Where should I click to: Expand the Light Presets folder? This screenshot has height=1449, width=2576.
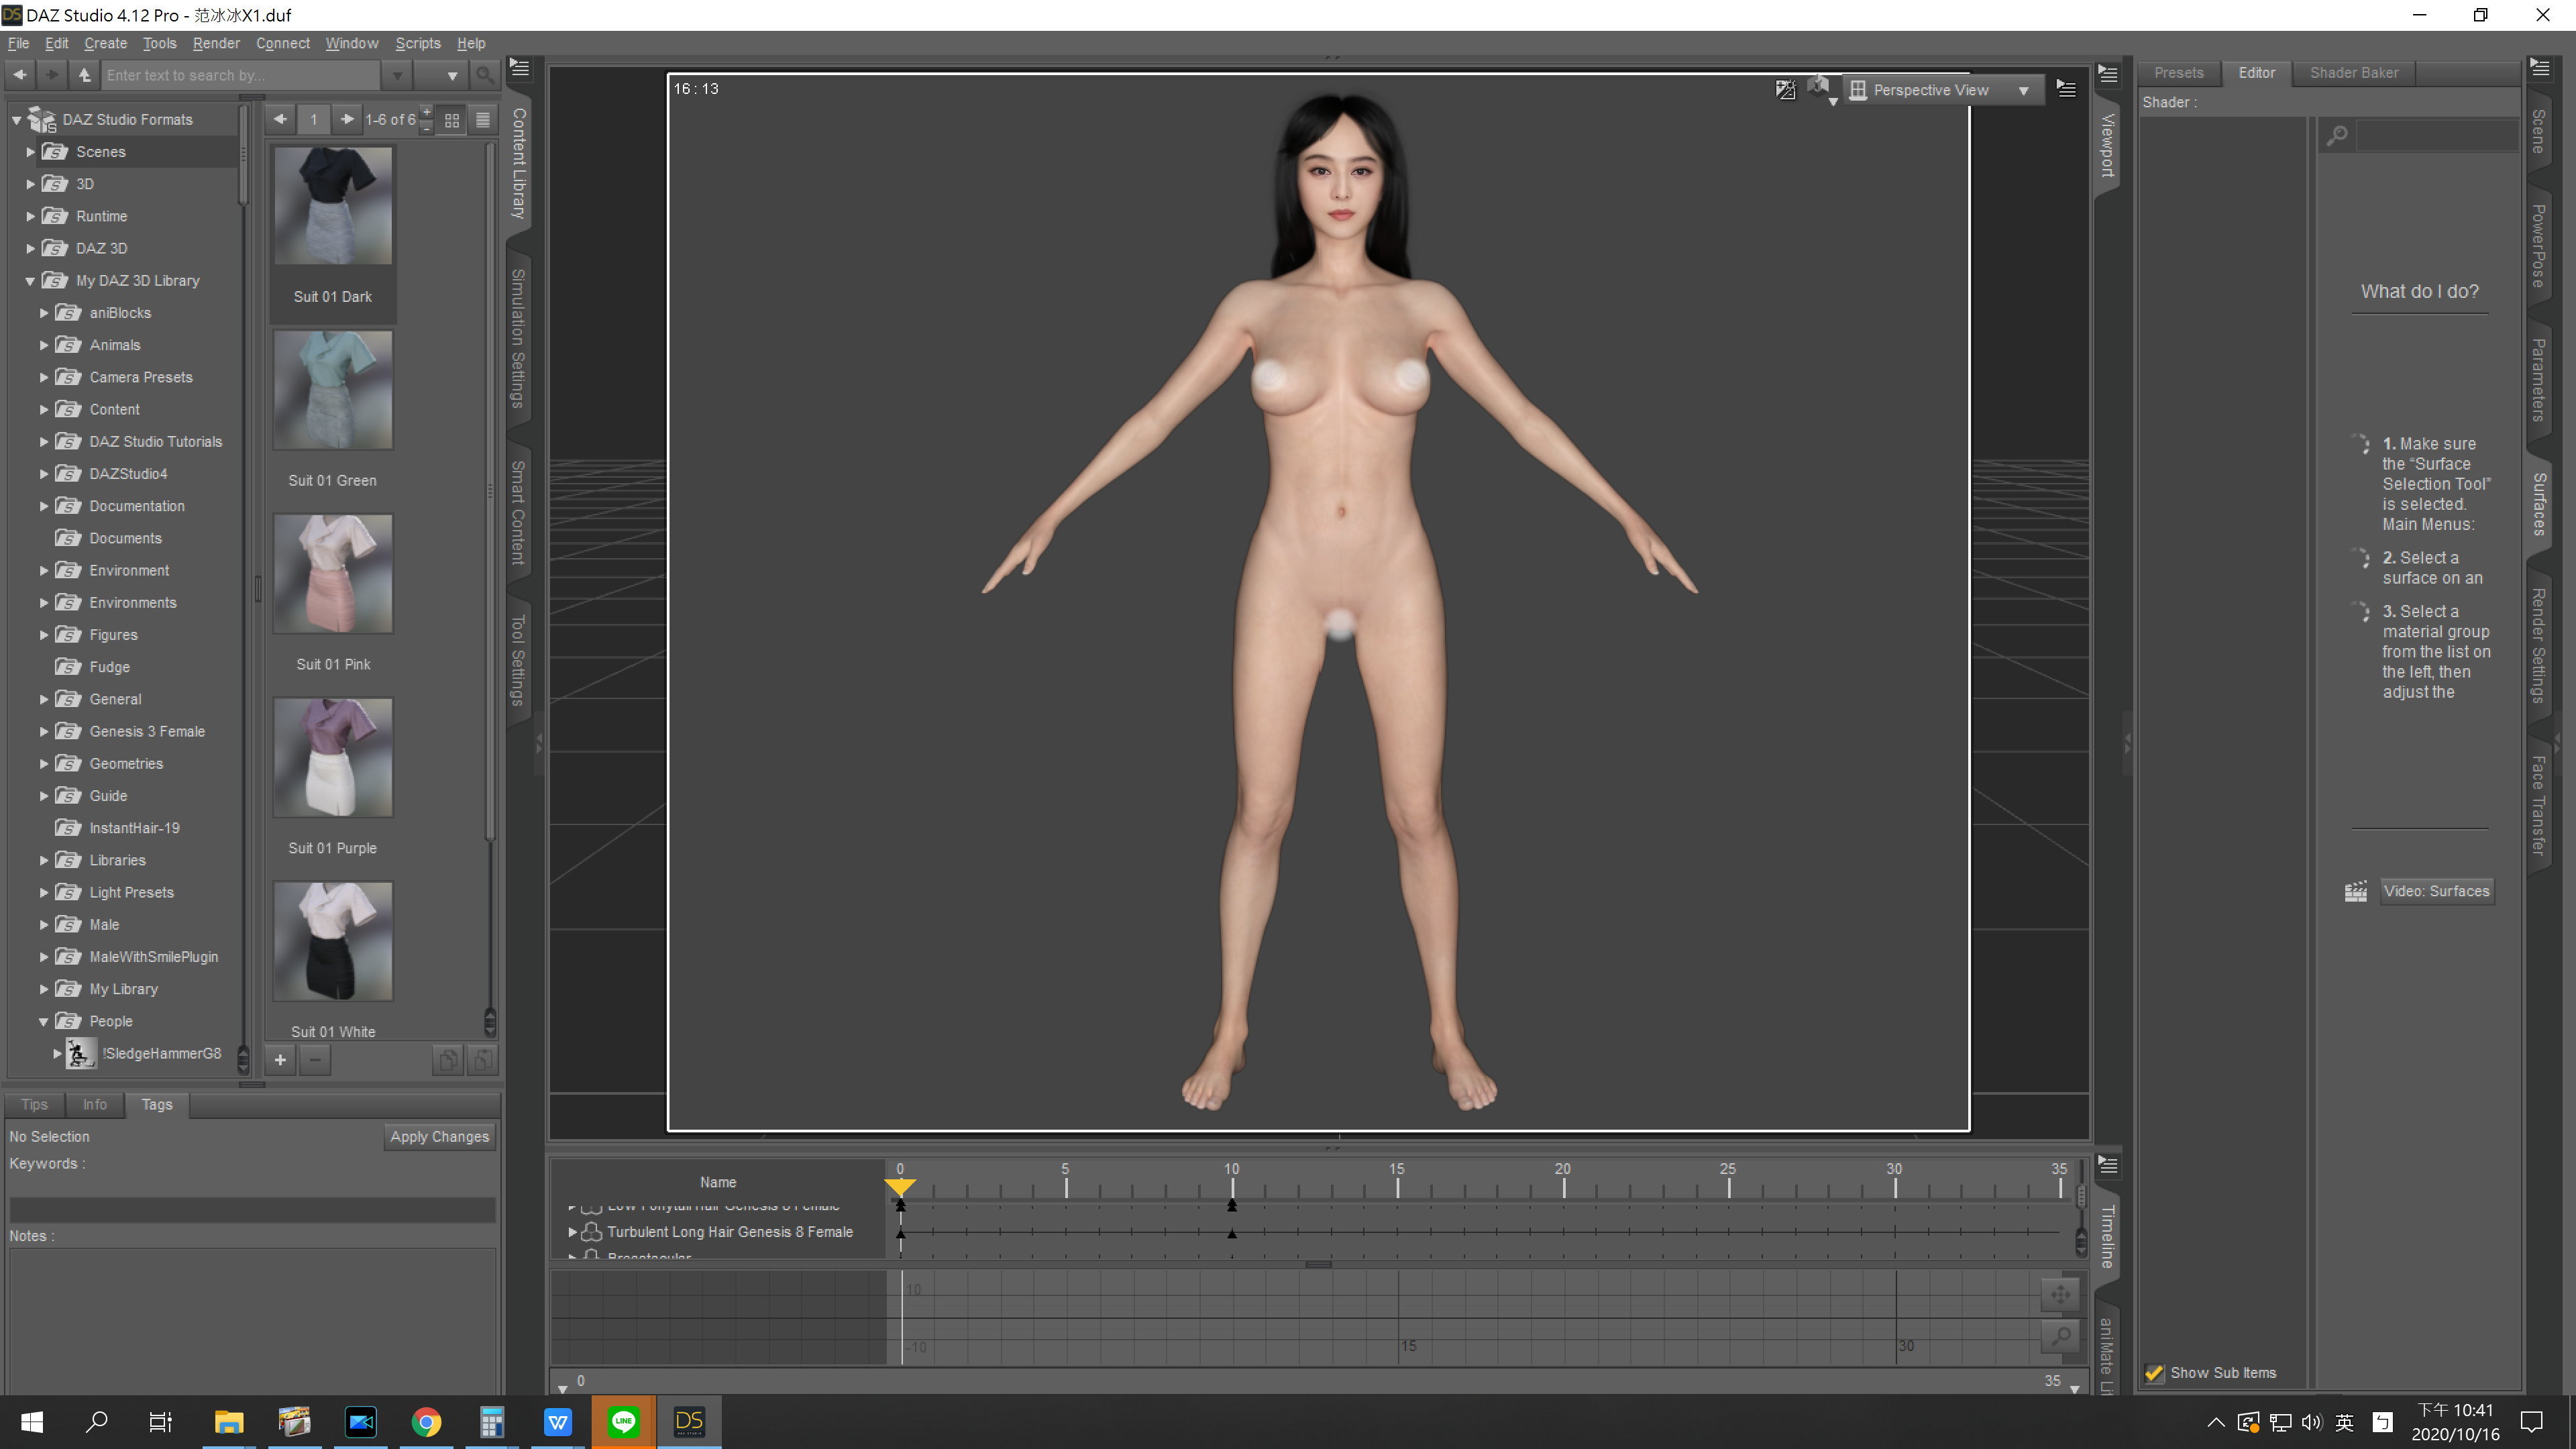pos(44,893)
